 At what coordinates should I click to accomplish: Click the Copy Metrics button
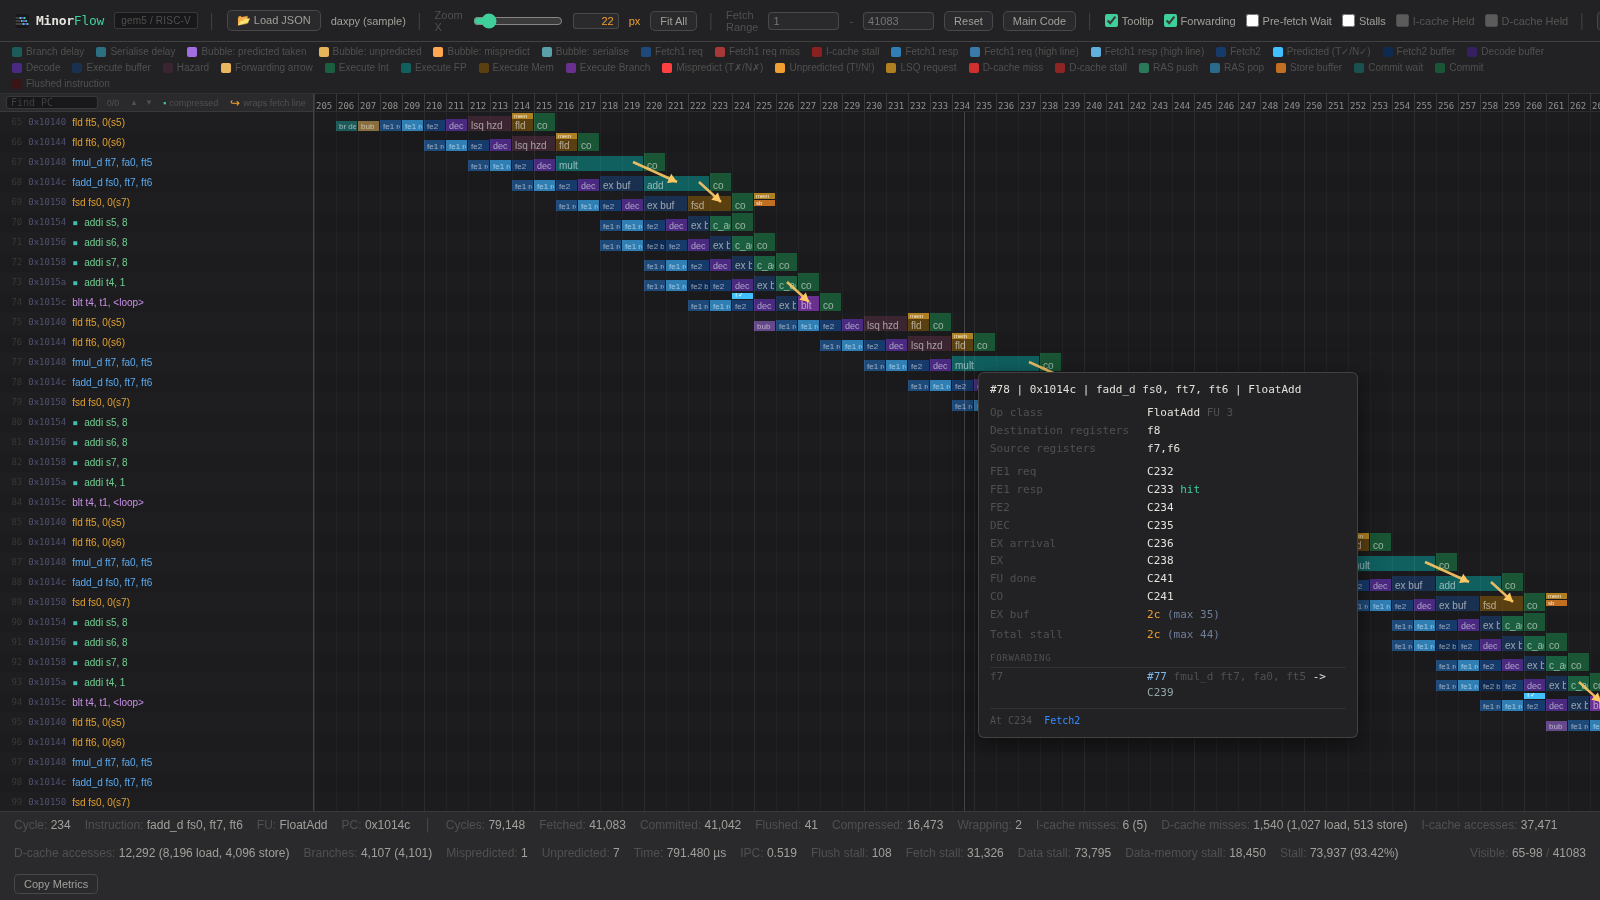tap(56, 884)
